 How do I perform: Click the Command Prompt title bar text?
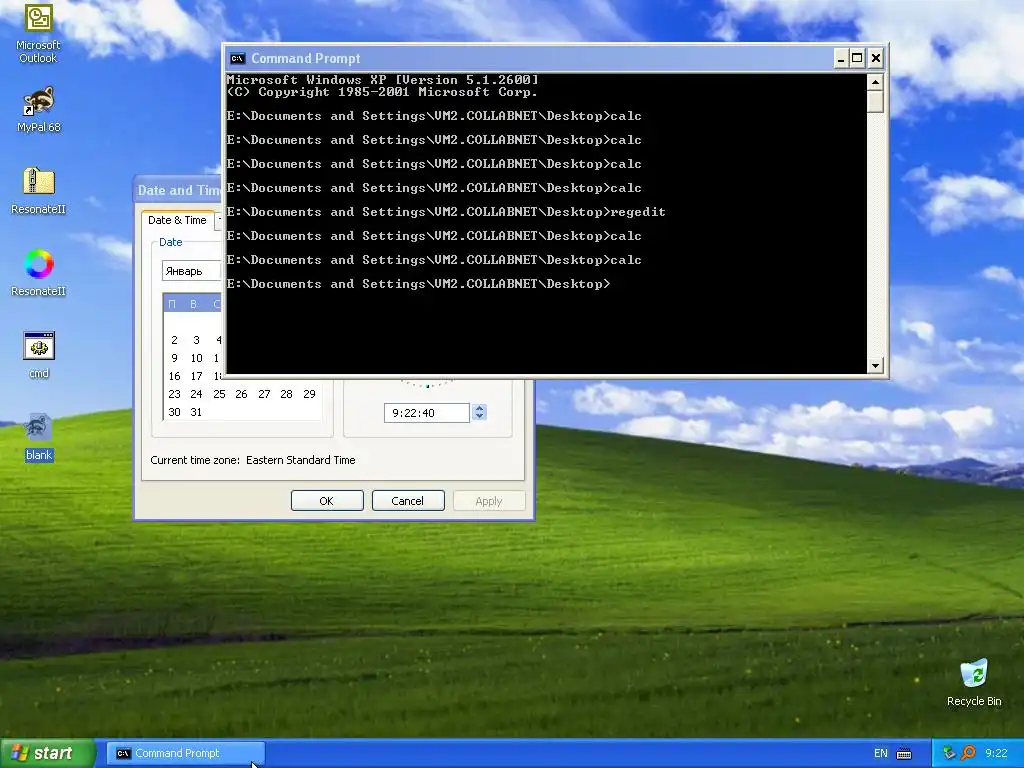(306, 58)
